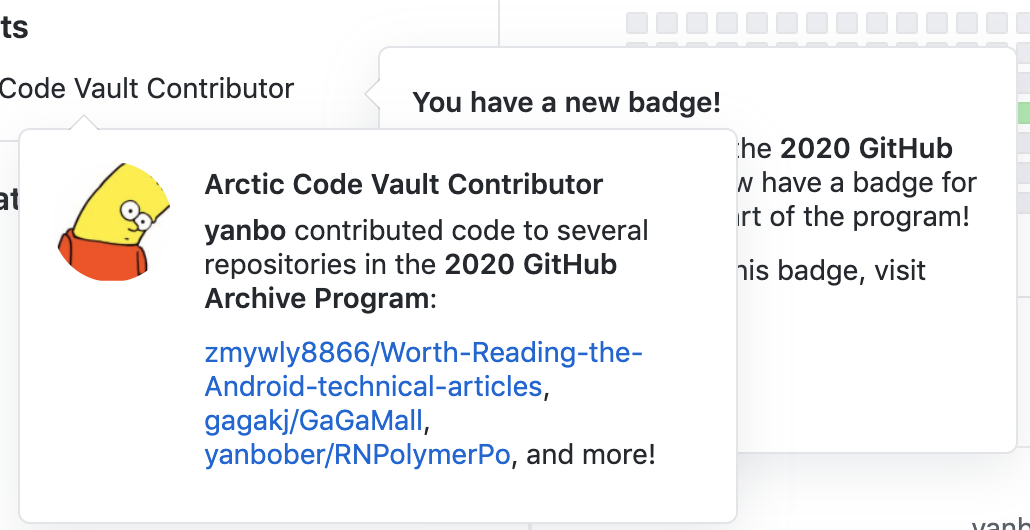Viewport: 1030px width, 530px height.
Task: Click the left-pointing caret of the badge notice
Action: tap(373, 95)
